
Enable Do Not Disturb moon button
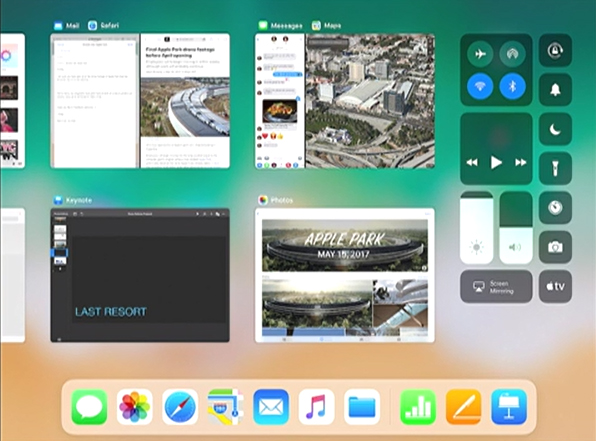pos(555,129)
